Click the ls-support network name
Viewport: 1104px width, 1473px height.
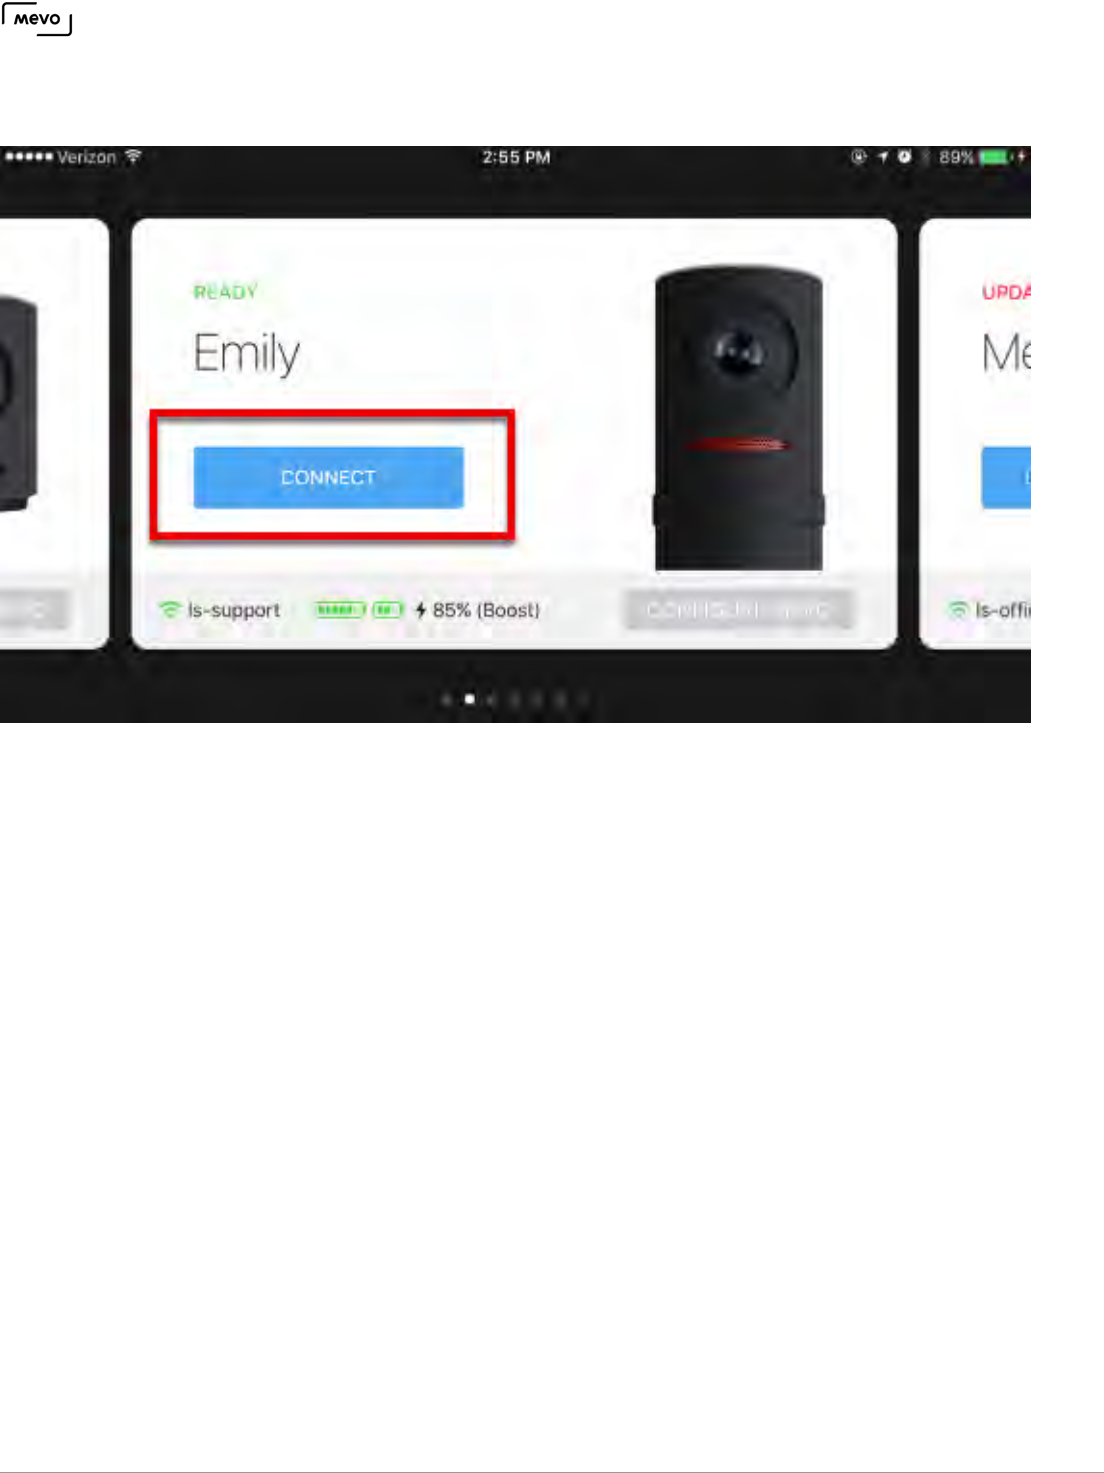tap(234, 610)
